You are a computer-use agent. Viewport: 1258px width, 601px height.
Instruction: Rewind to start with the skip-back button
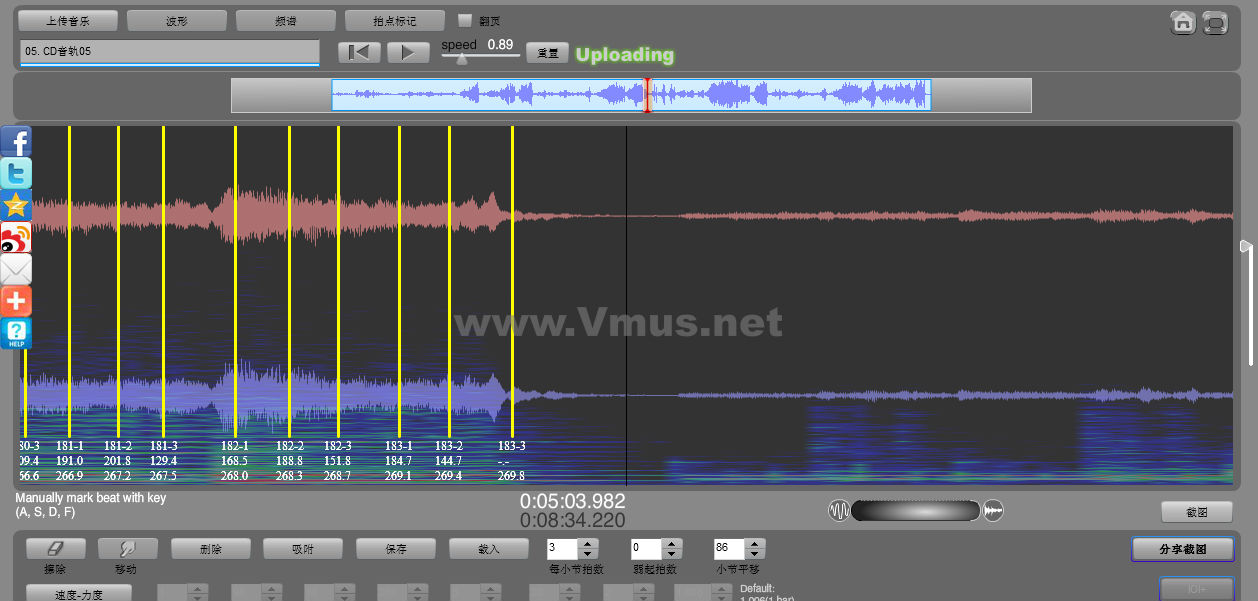359,52
